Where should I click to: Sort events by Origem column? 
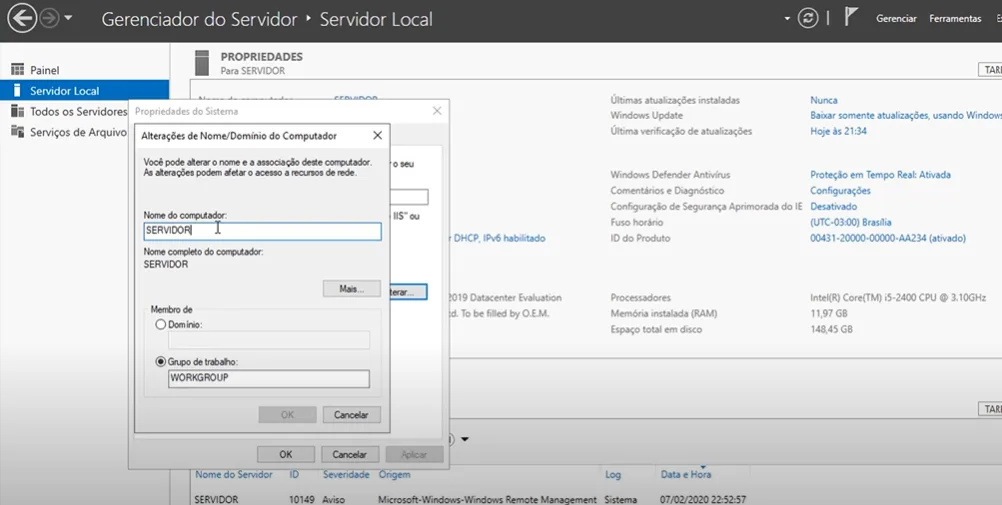[x=394, y=474]
